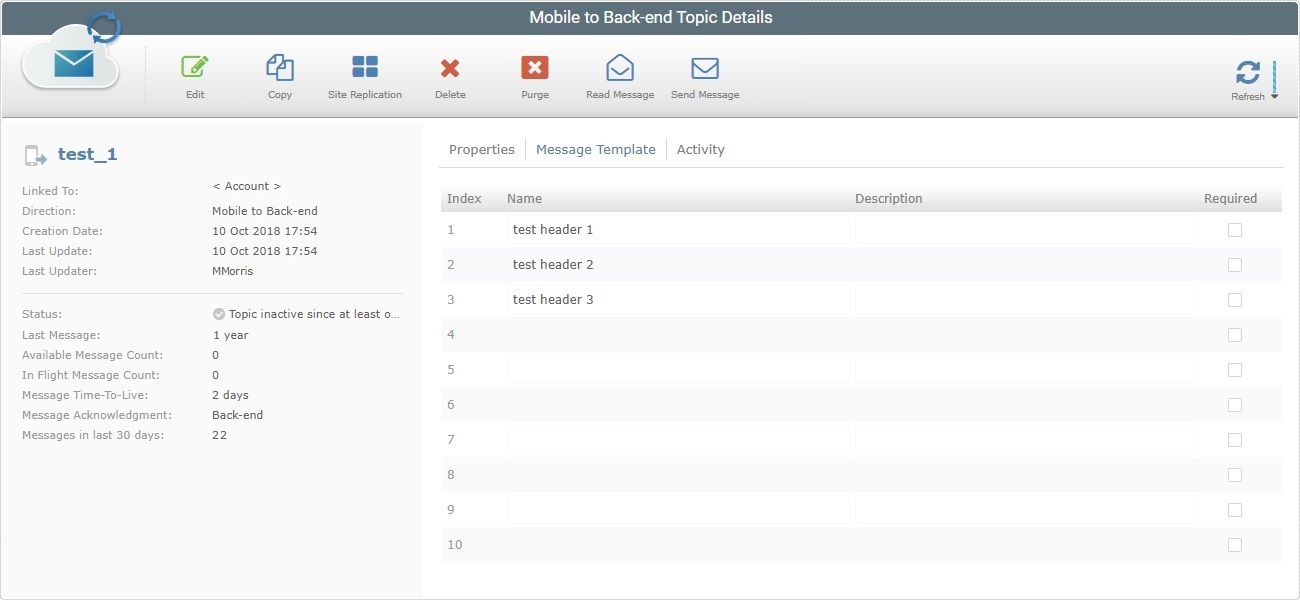Viewport: 1300px width, 600px height.
Task: Click the Refresh icon
Action: [1248, 72]
